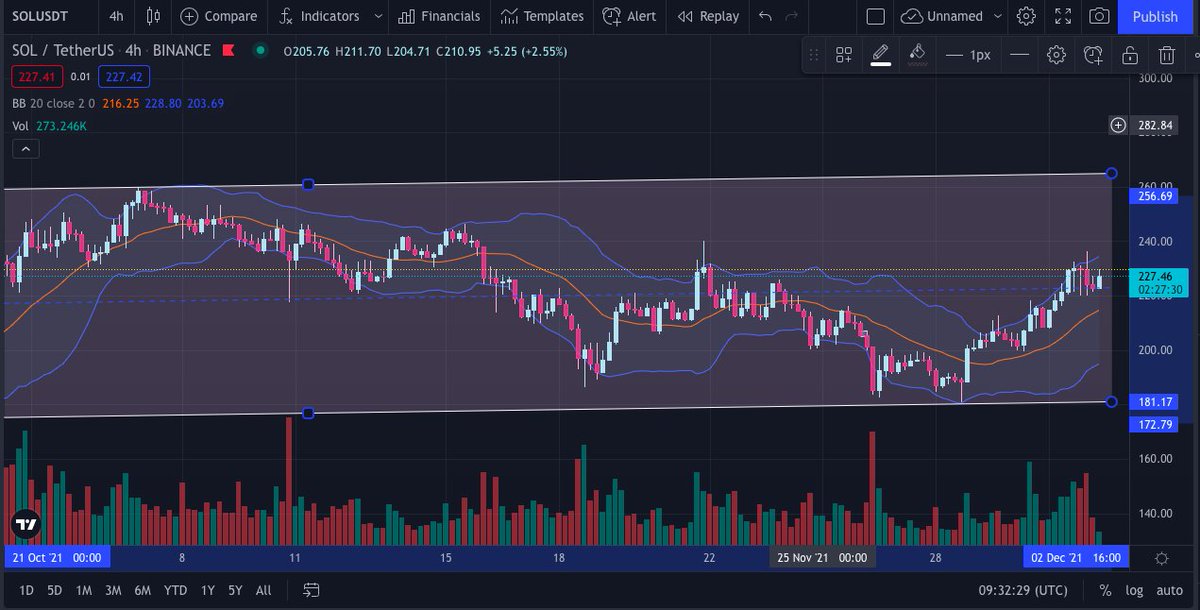
Task: Toggle log scale
Action: 1135,590
